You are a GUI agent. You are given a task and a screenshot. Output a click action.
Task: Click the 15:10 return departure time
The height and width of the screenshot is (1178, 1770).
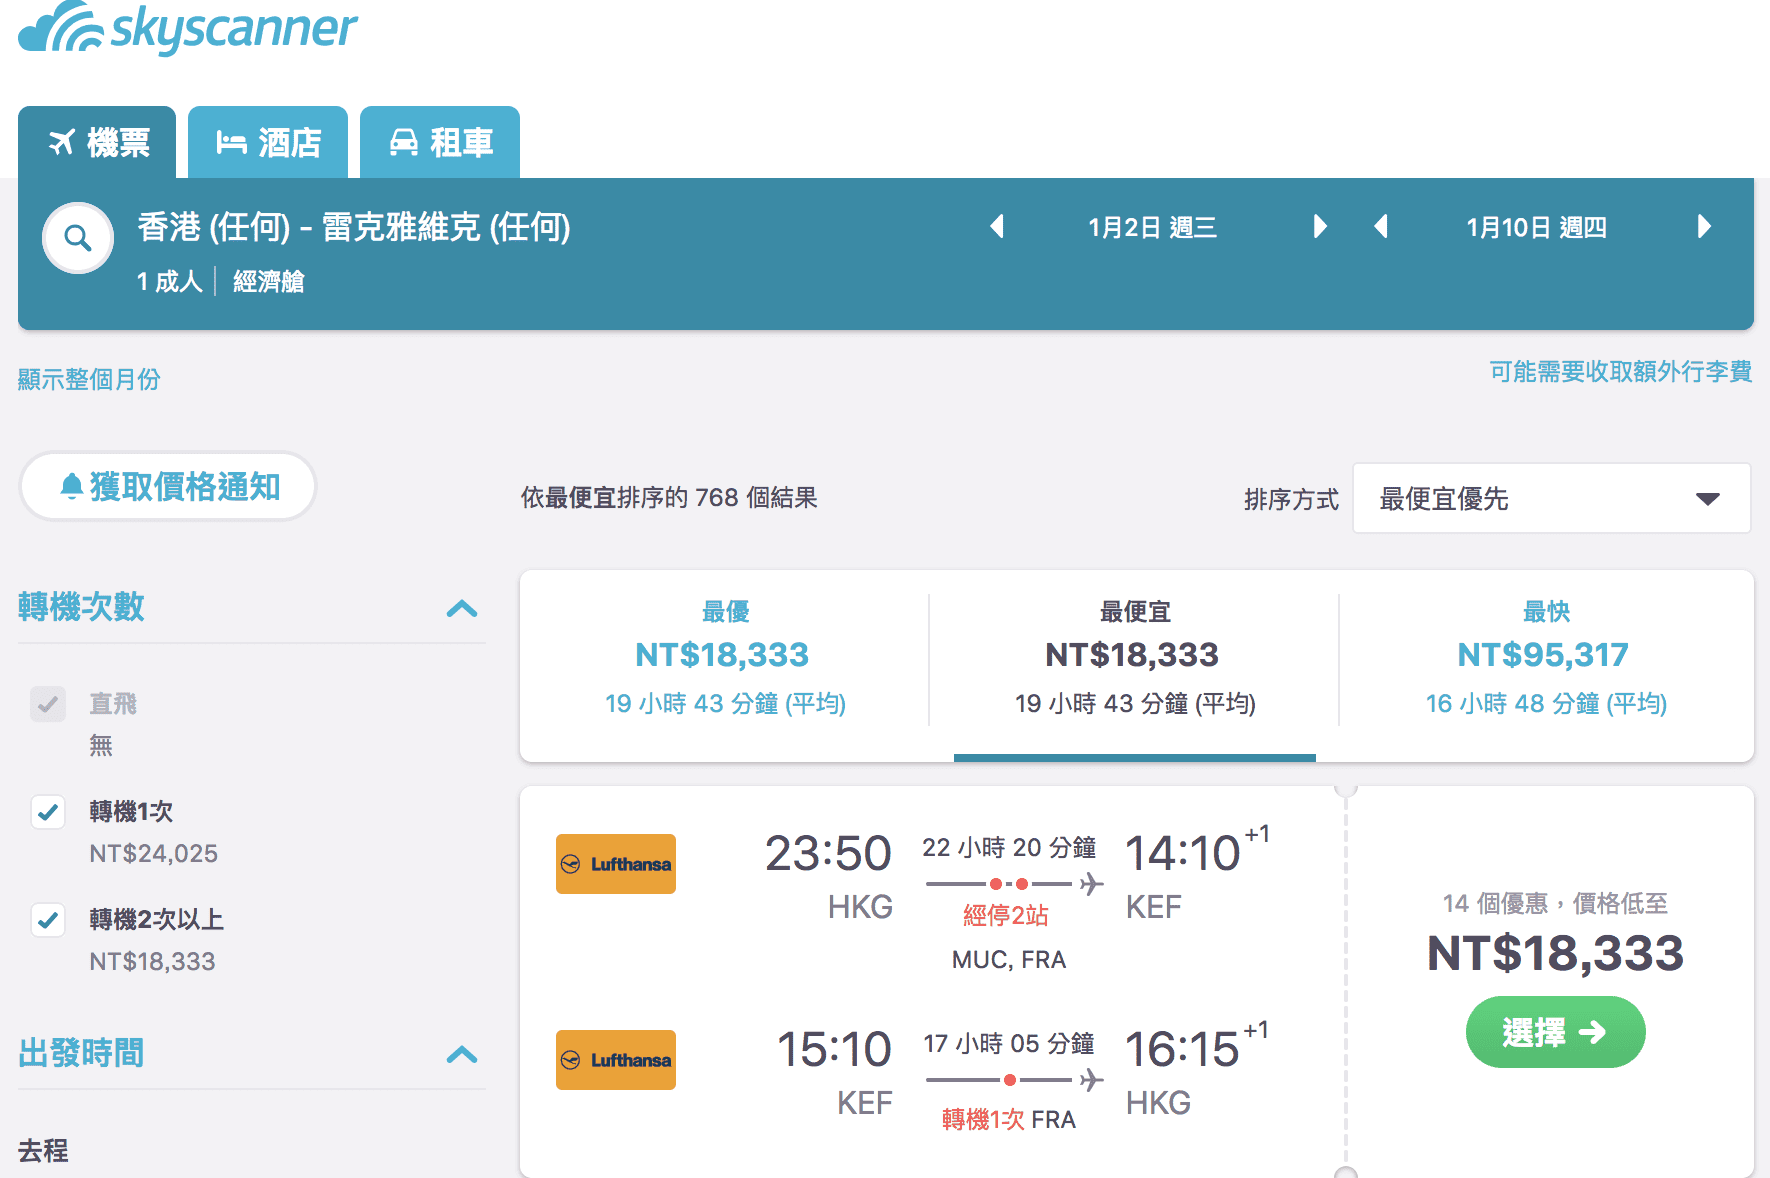(834, 1050)
